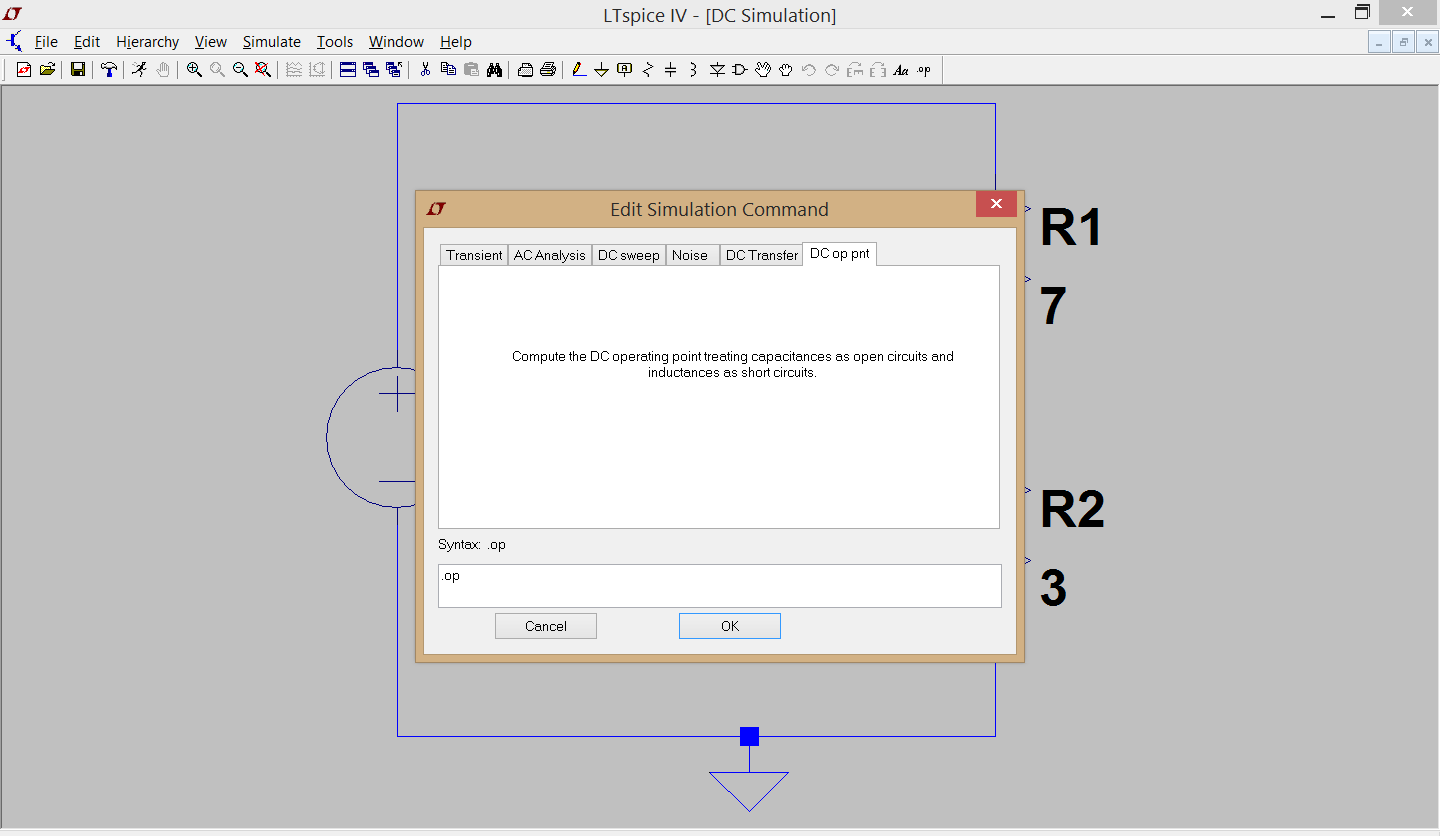Print the schematic with printer icon

pos(548,70)
